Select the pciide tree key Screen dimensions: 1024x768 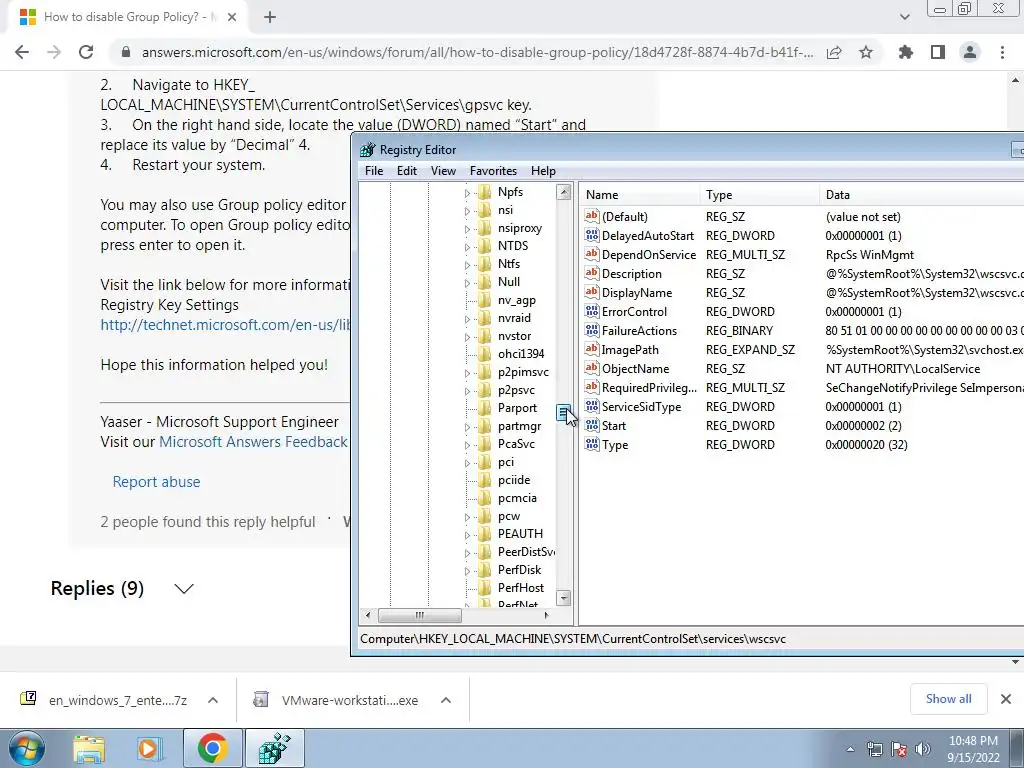click(513, 479)
